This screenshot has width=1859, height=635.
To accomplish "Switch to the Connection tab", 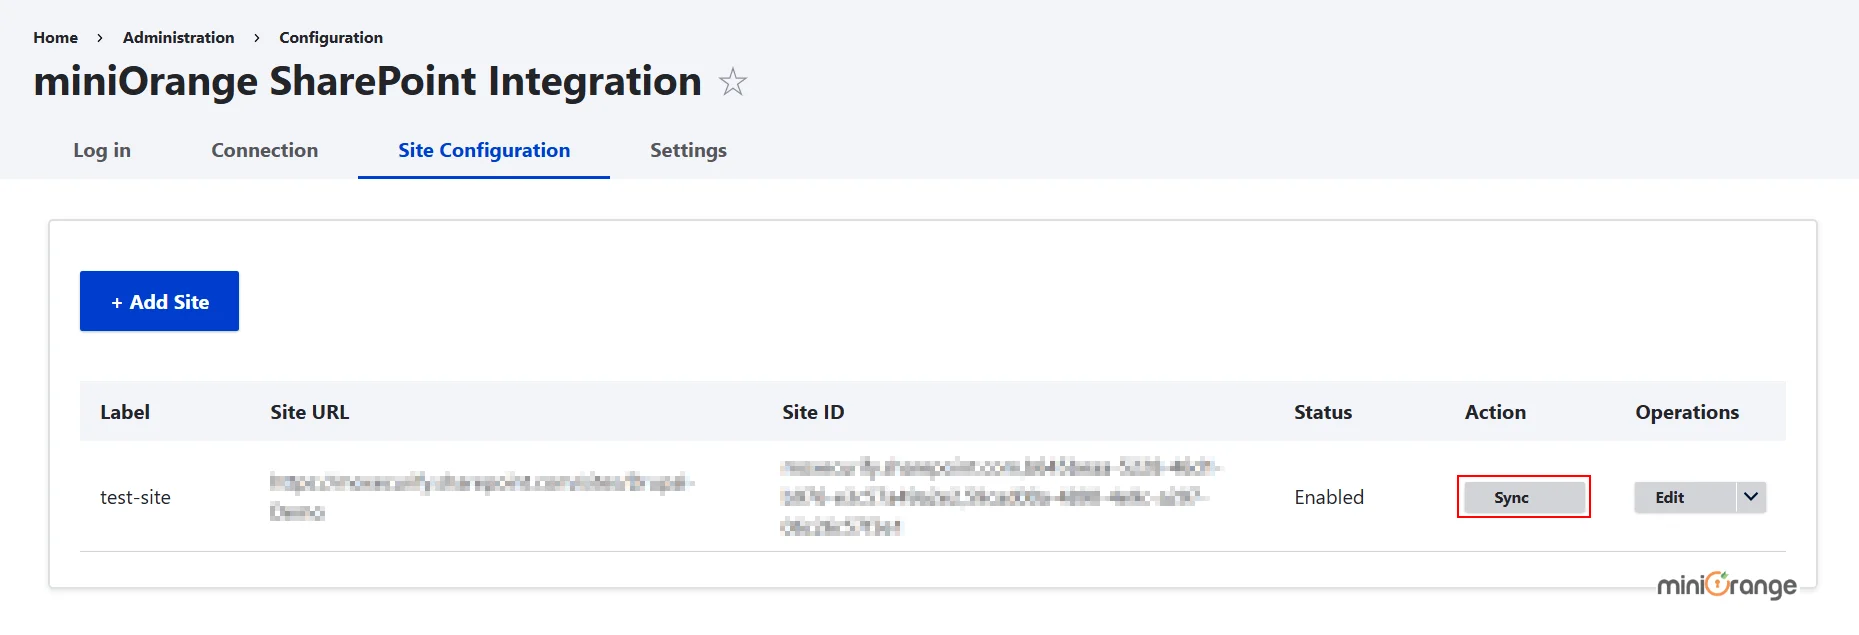I will (x=263, y=150).
